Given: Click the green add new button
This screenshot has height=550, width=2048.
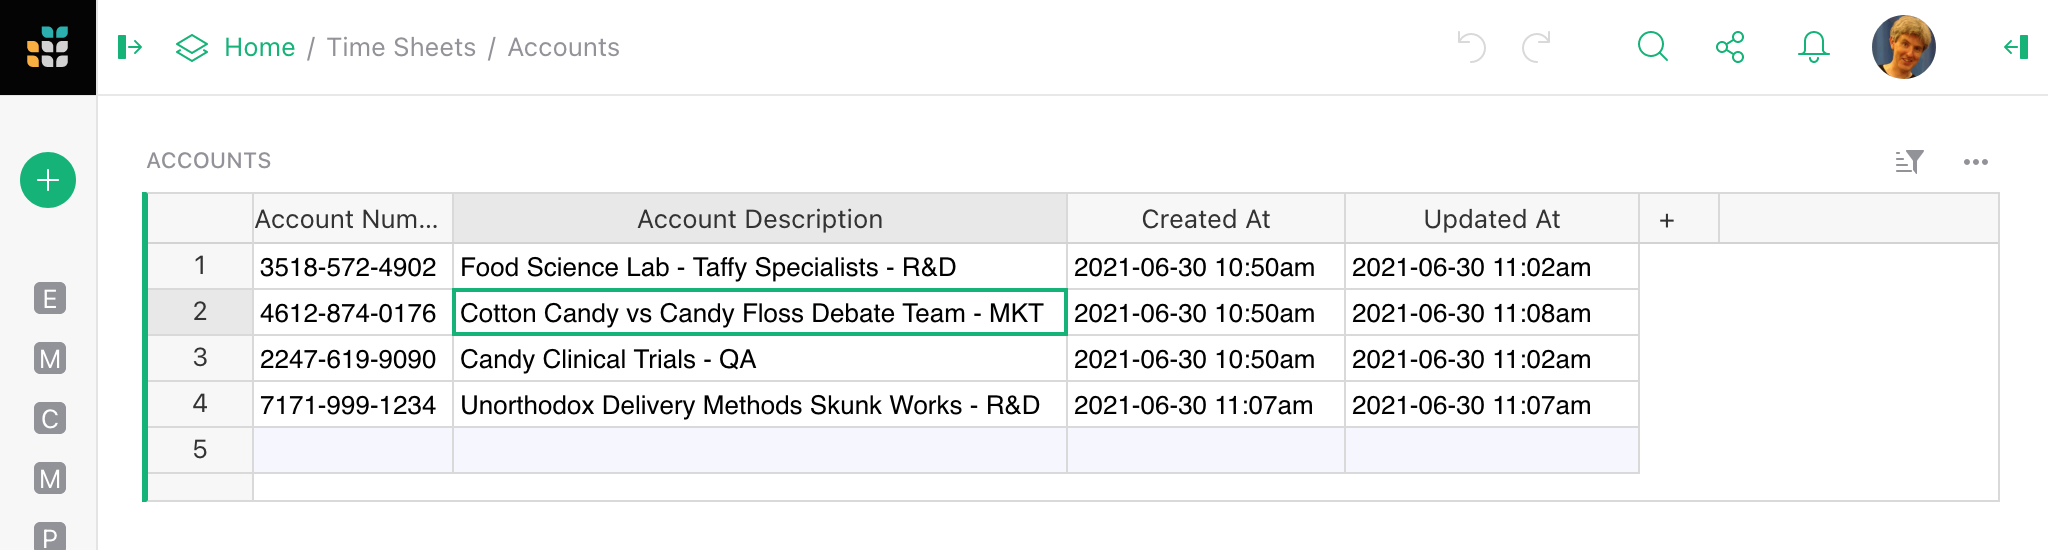Looking at the screenshot, I should [x=48, y=180].
